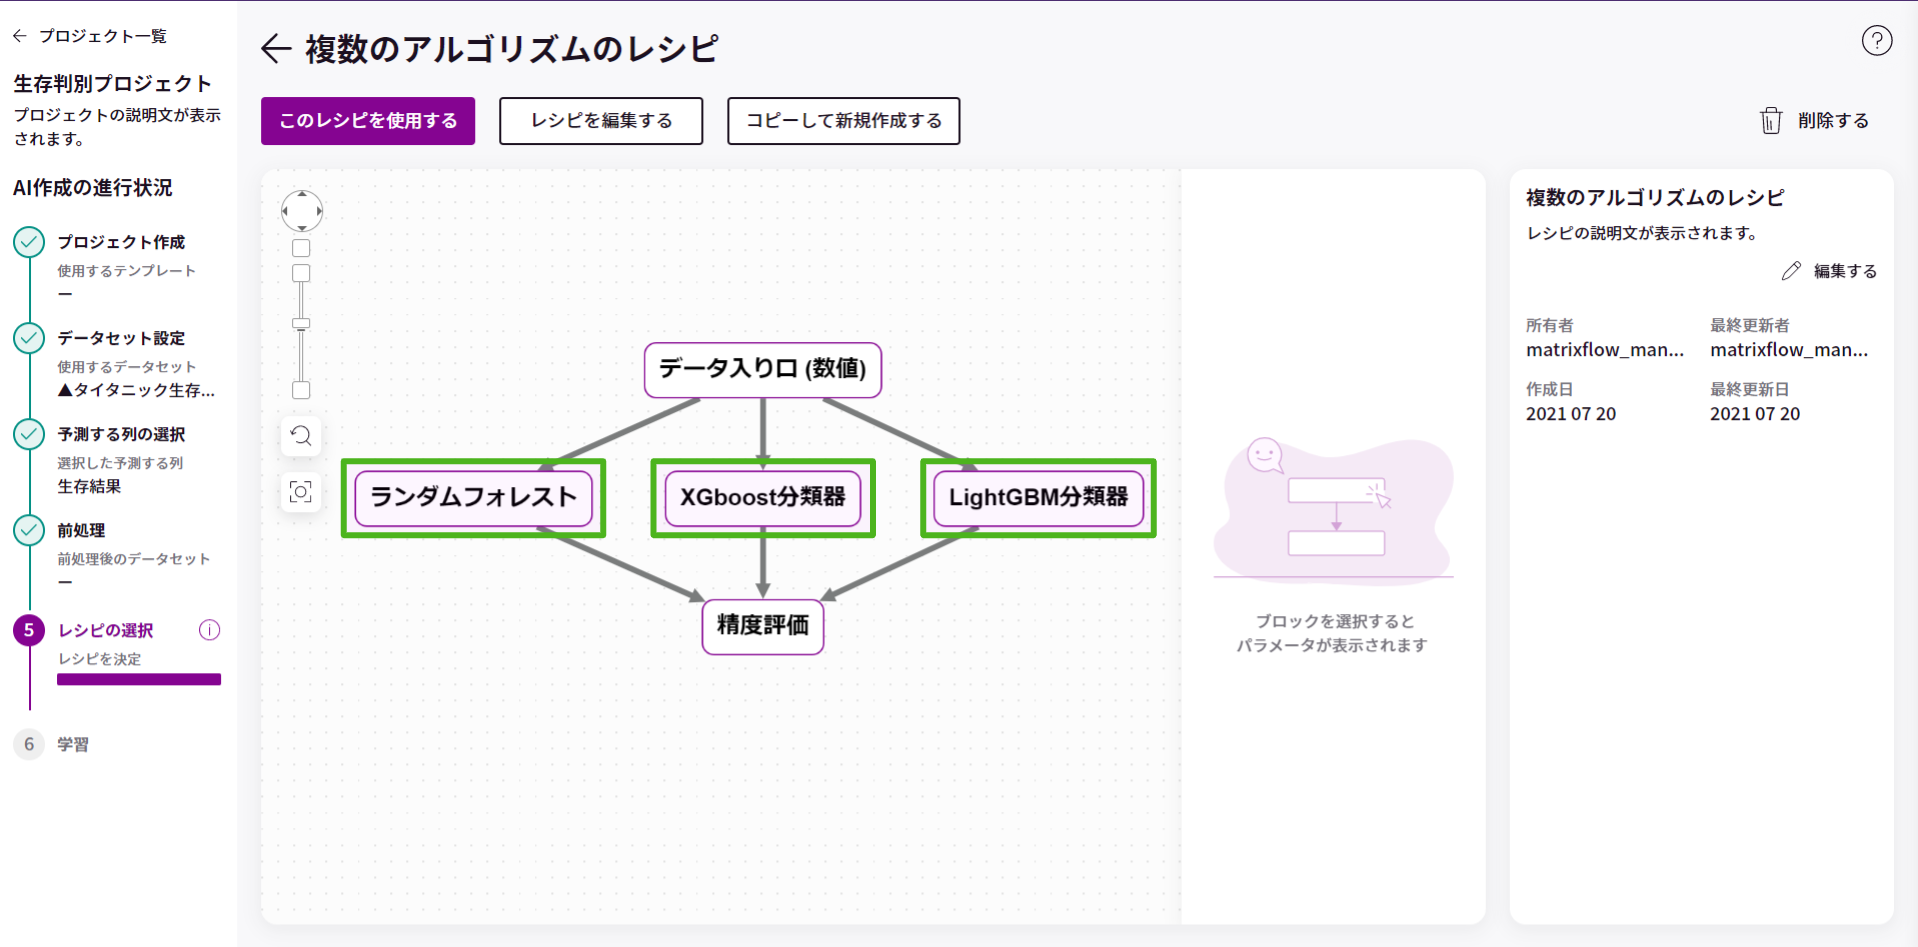Screen dimensions: 1918x947
Task: Open the help question mark icon
Action: point(1876,41)
